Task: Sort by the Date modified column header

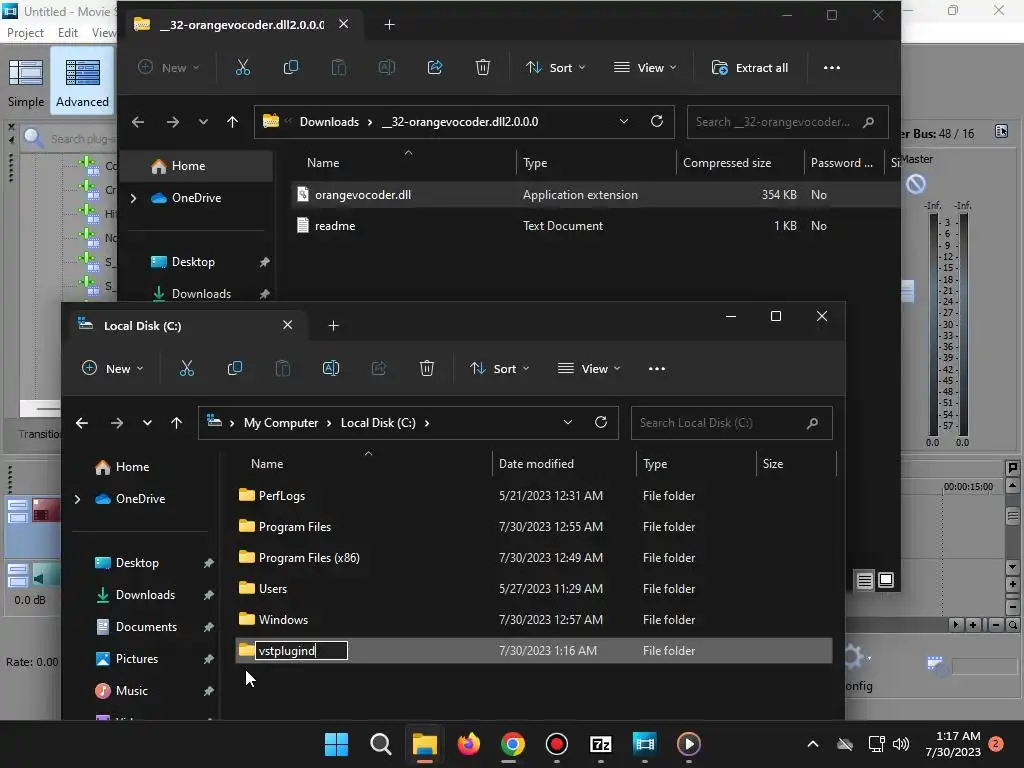Action: click(536, 464)
